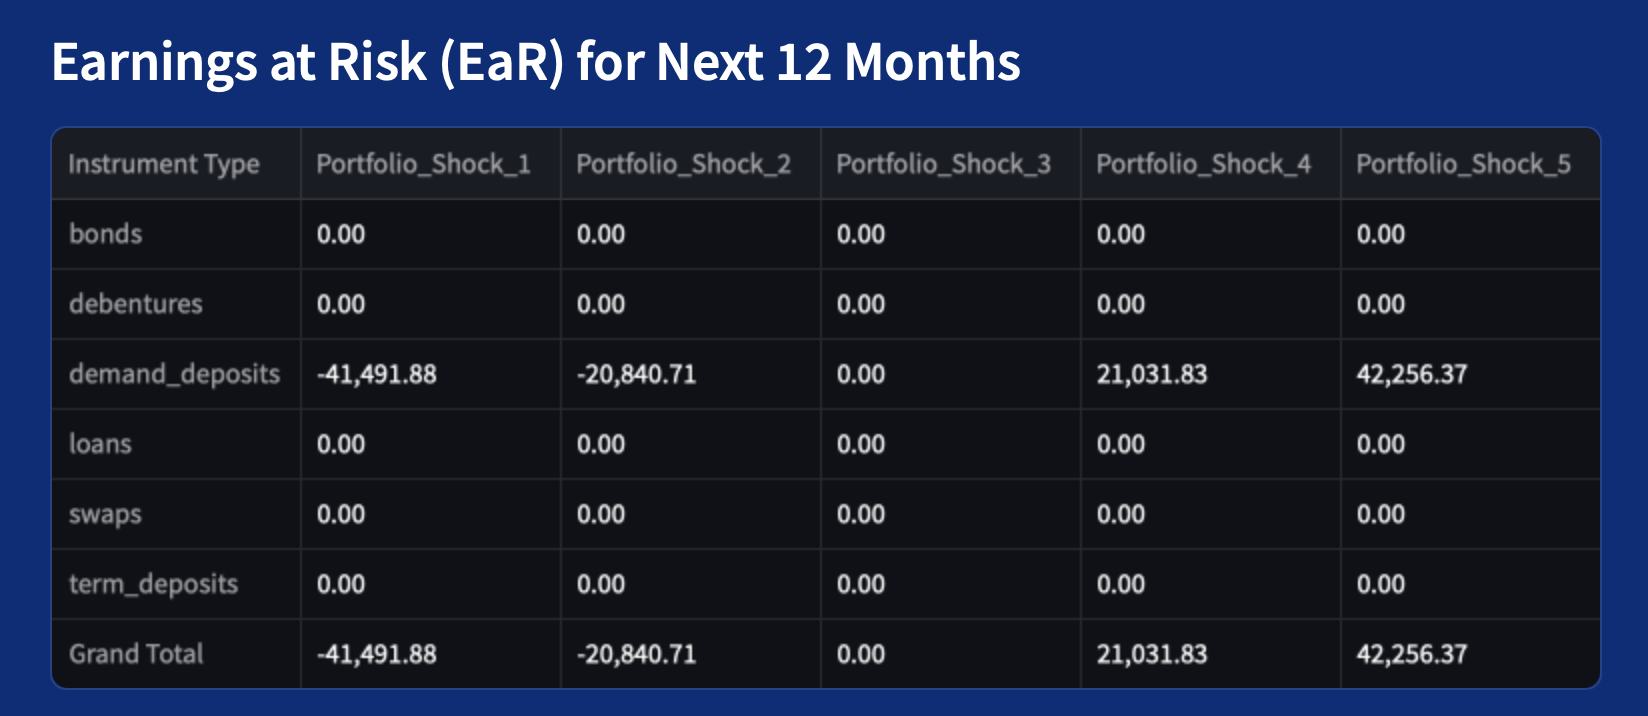Click the Portfolio_Shock_2 column header
The height and width of the screenshot is (716, 1648).
pyautogui.click(x=683, y=164)
